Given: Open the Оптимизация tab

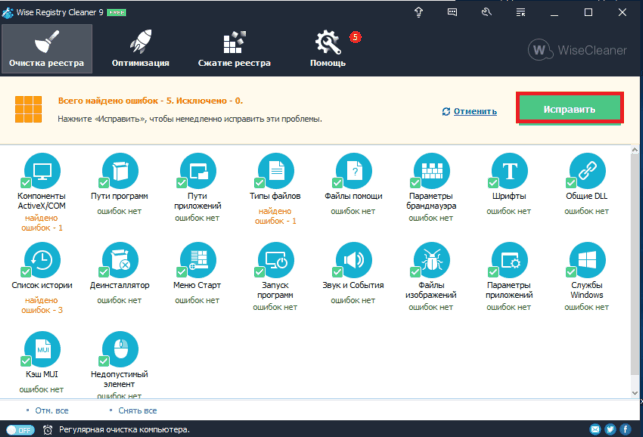Looking at the screenshot, I should (x=140, y=49).
